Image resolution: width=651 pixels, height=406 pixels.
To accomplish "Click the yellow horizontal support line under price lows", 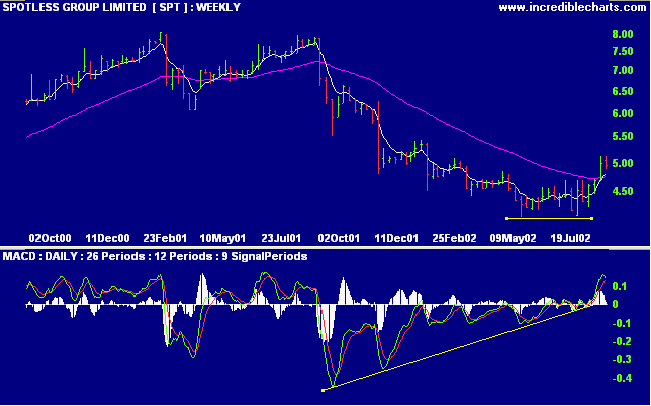I will pos(548,218).
